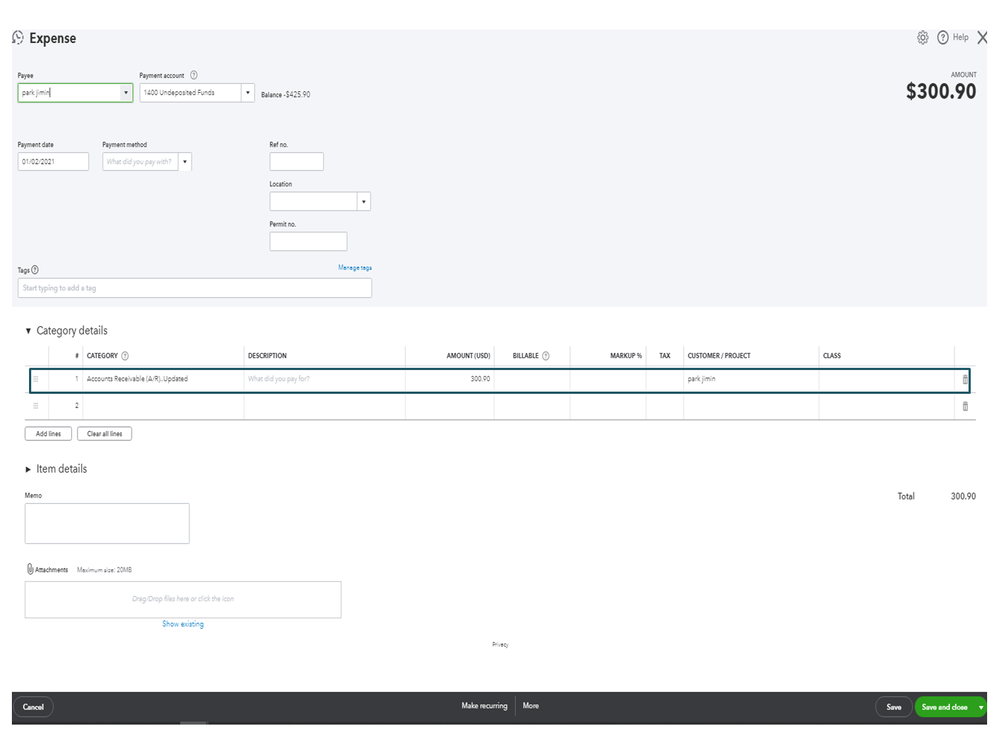
Task: Click the Class cell of line 1
Action: 886,380
